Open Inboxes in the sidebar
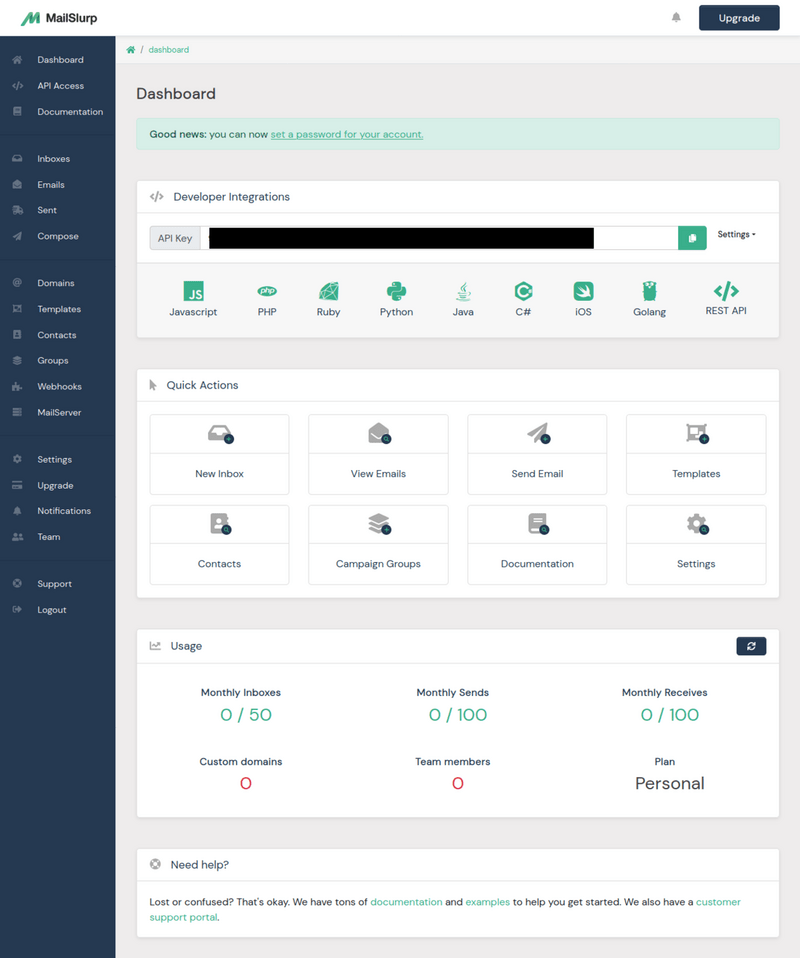 coord(53,159)
